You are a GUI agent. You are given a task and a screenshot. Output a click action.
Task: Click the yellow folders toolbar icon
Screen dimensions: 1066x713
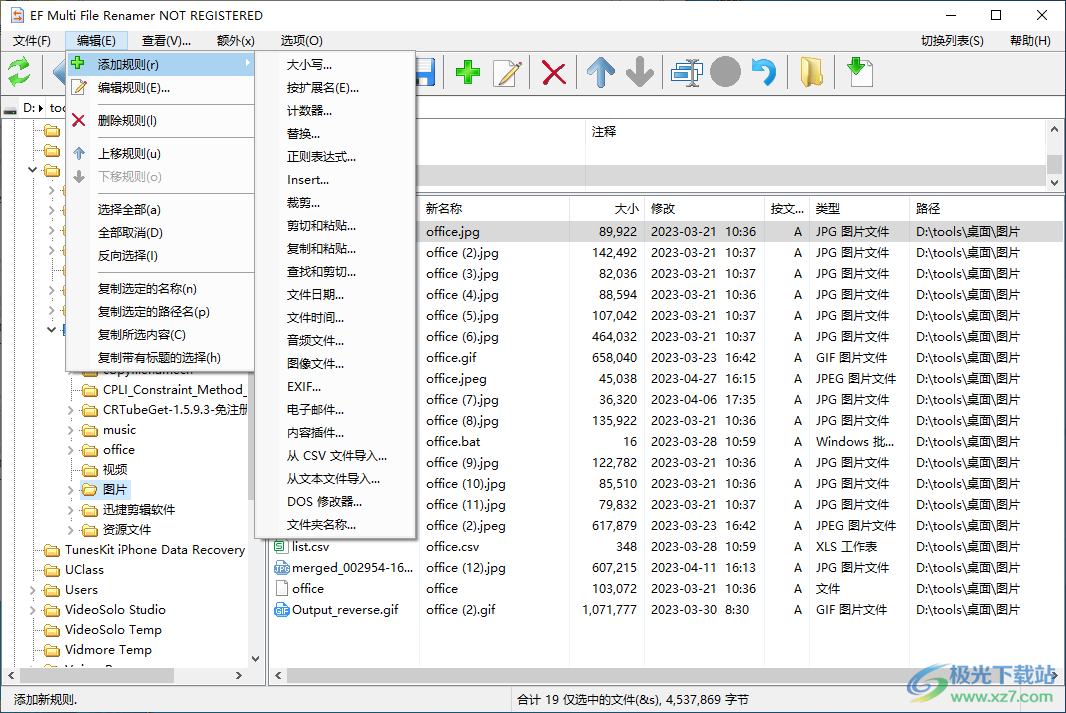click(x=811, y=72)
